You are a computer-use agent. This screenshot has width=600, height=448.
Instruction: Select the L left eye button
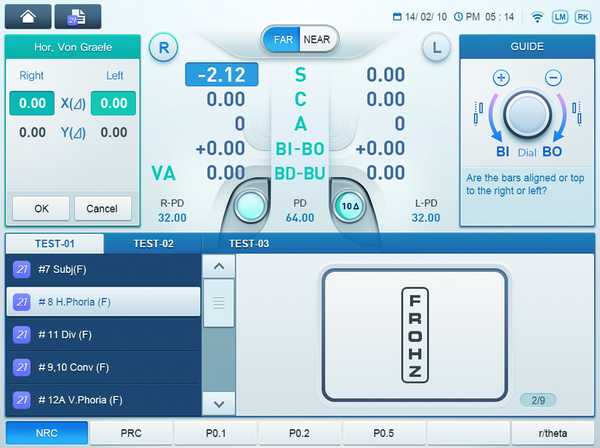pyautogui.click(x=436, y=46)
